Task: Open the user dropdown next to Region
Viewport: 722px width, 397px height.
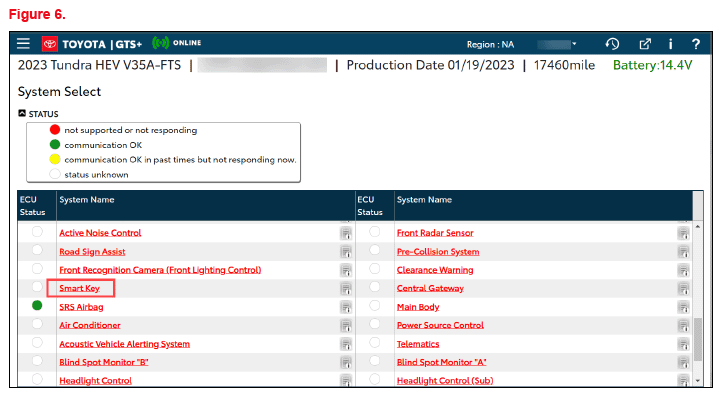Action: [x=557, y=44]
